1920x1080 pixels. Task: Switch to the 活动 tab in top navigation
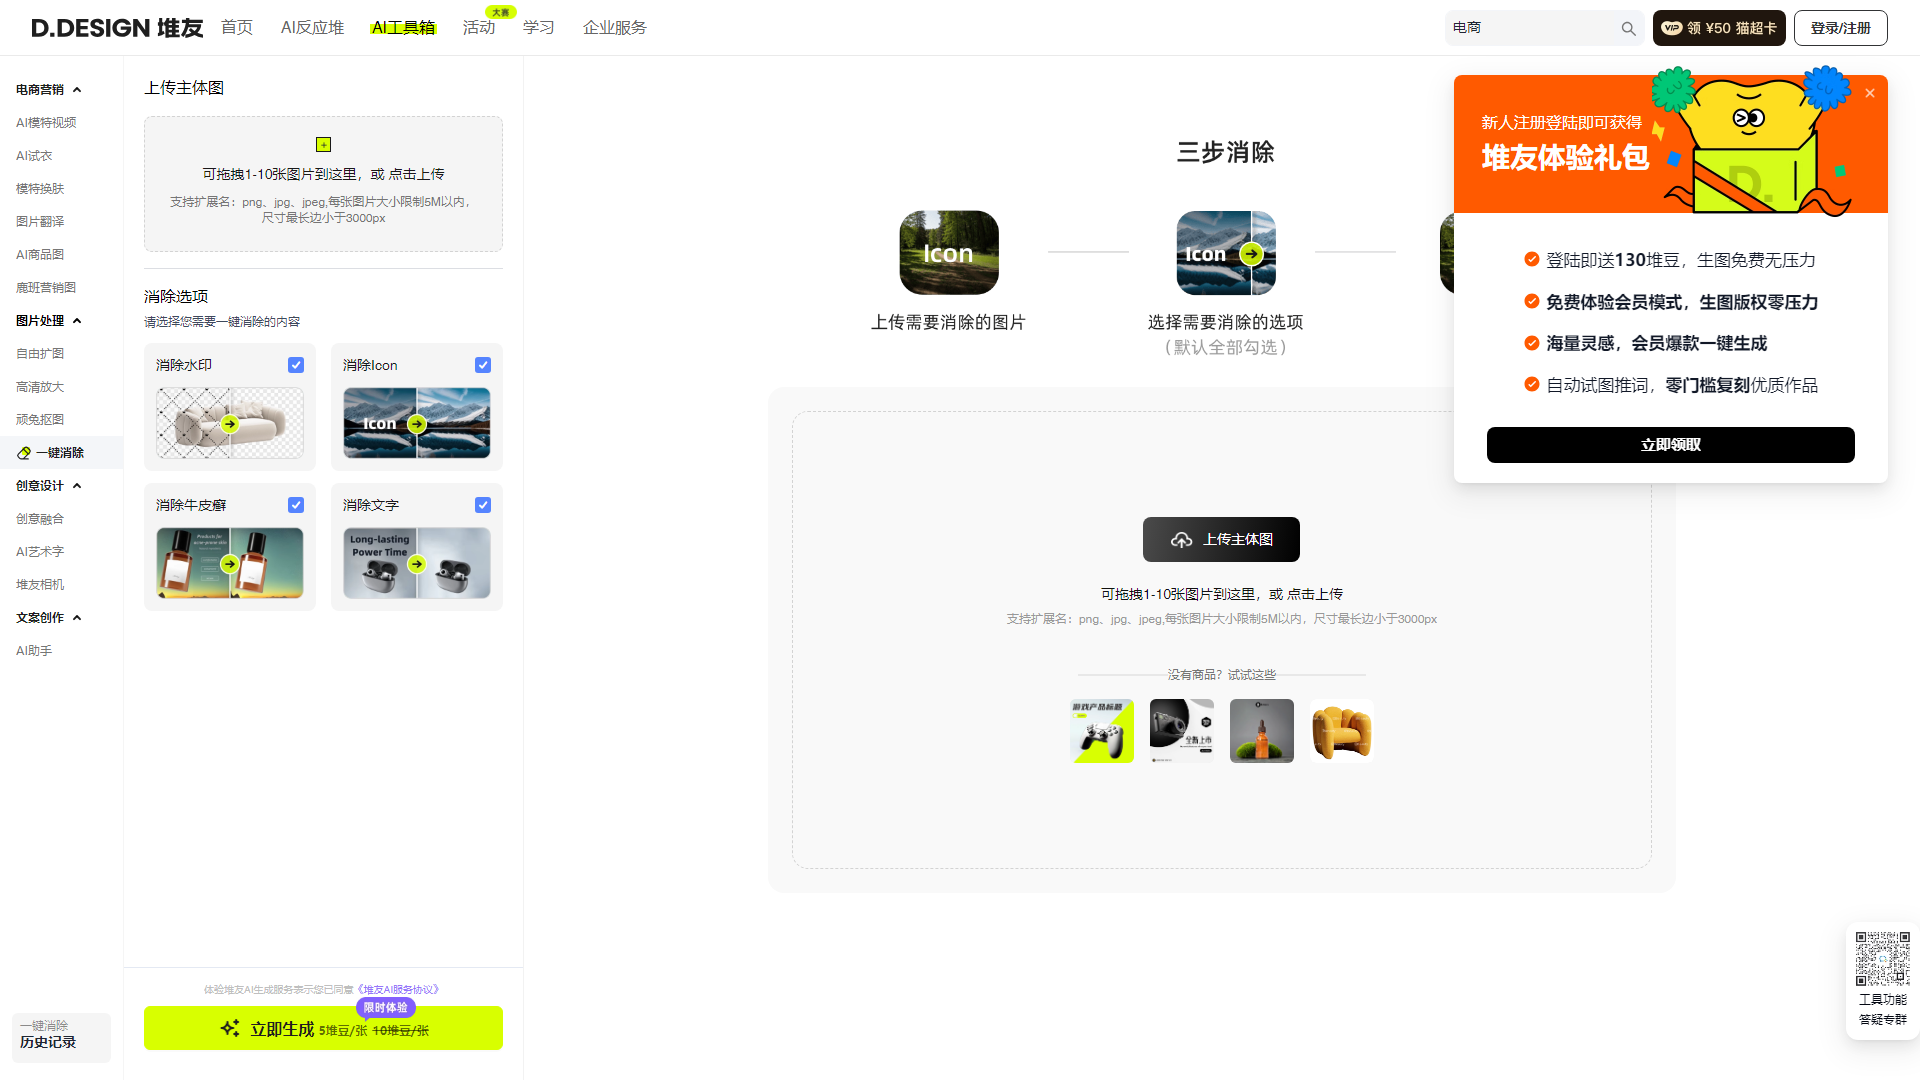click(478, 28)
